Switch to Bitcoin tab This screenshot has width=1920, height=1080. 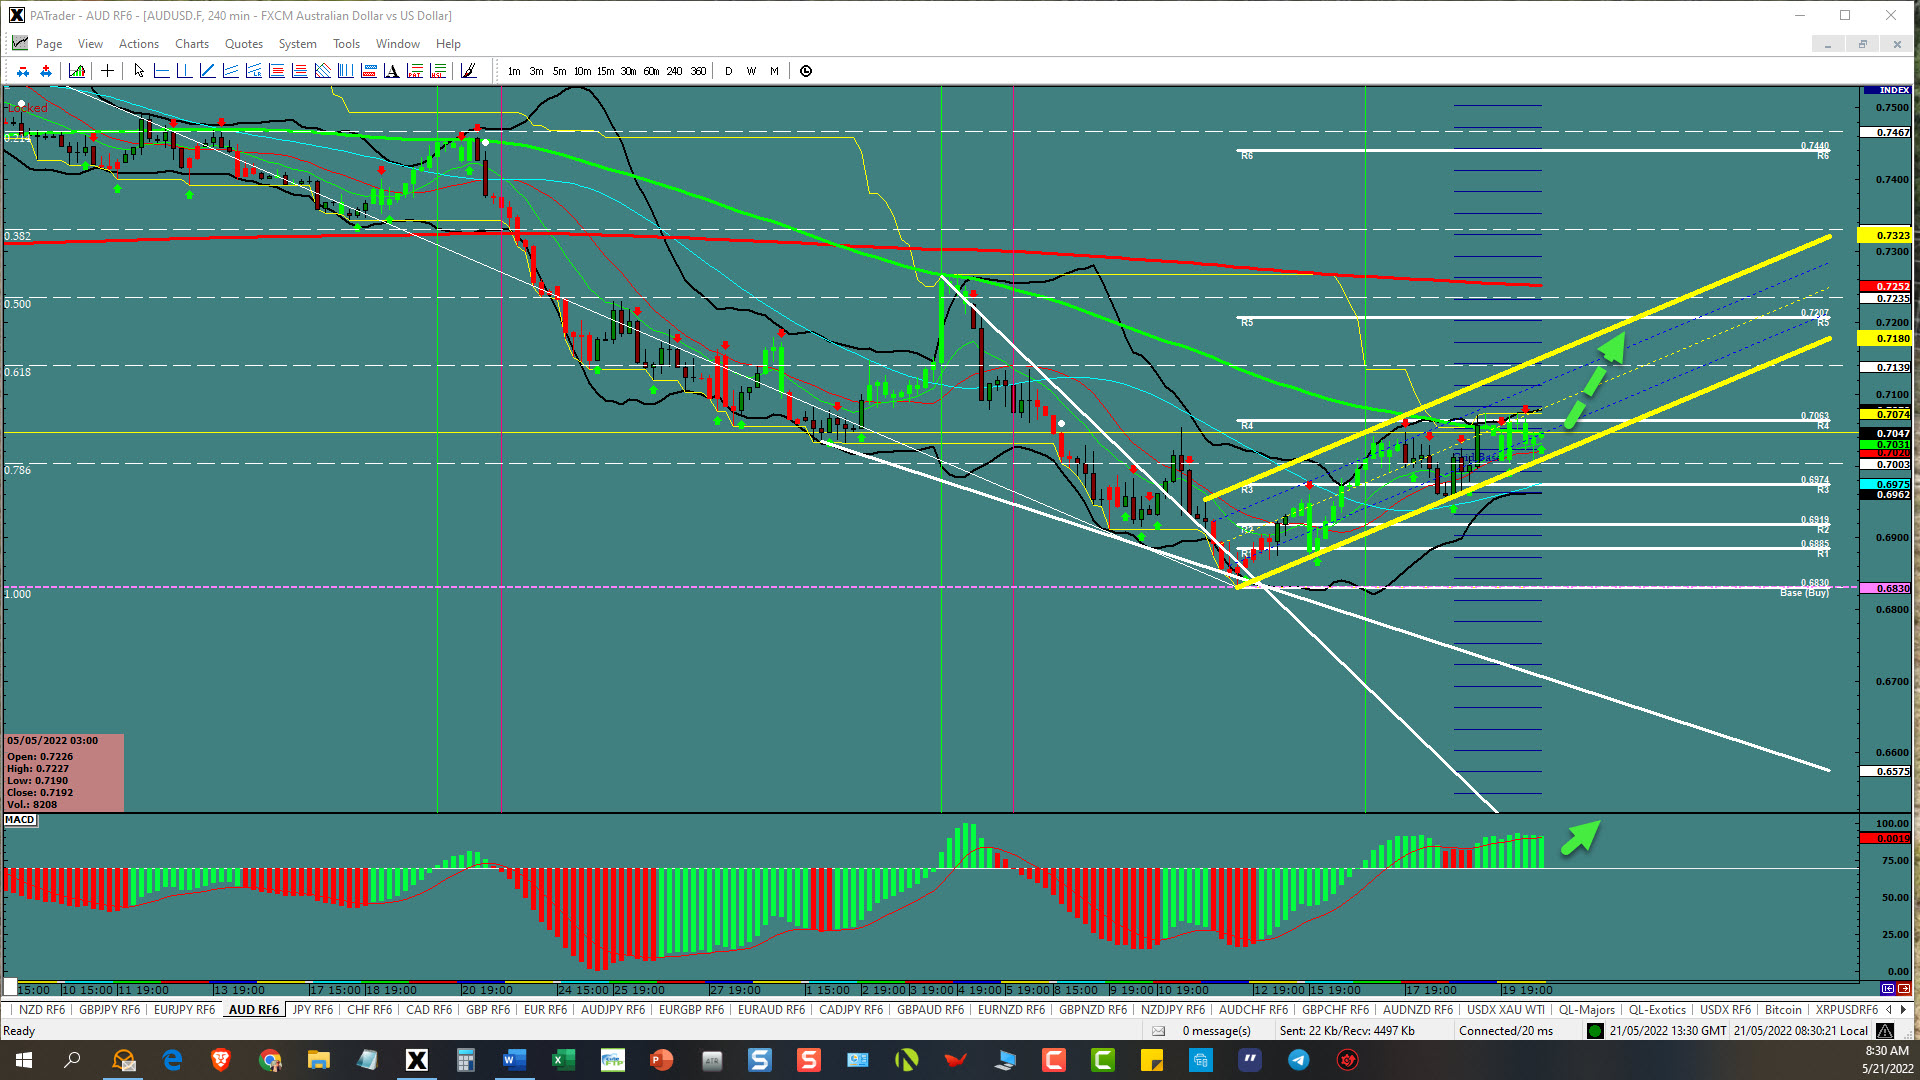pos(1783,1010)
